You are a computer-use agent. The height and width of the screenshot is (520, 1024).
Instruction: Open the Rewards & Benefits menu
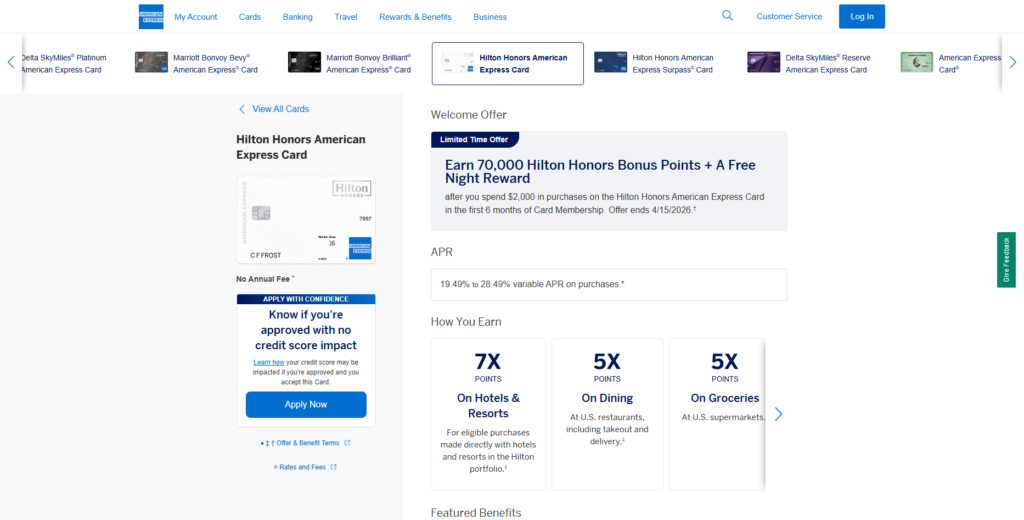click(415, 17)
